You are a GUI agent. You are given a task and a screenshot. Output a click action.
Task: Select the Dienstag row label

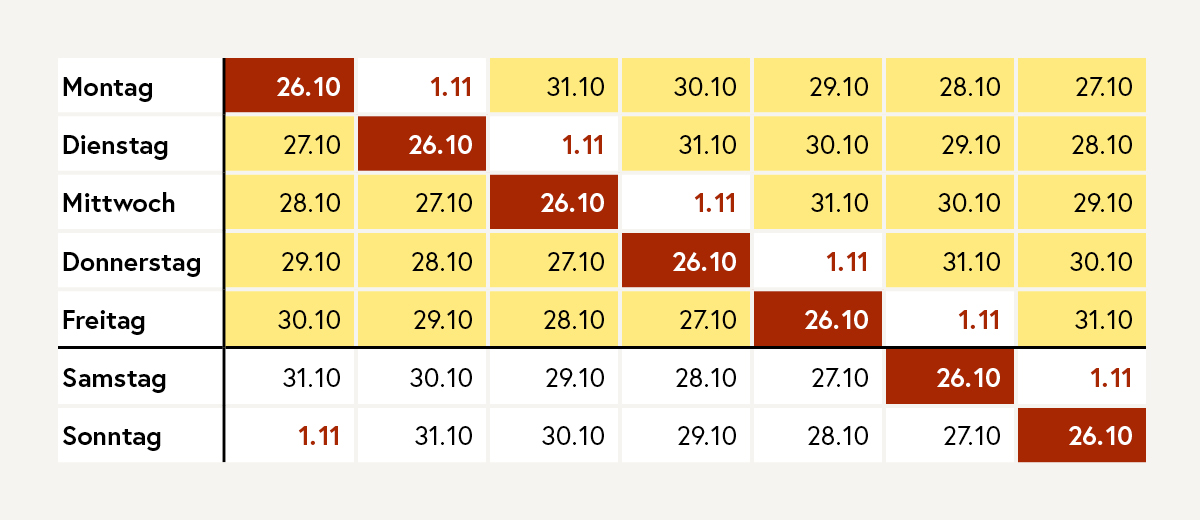114,145
